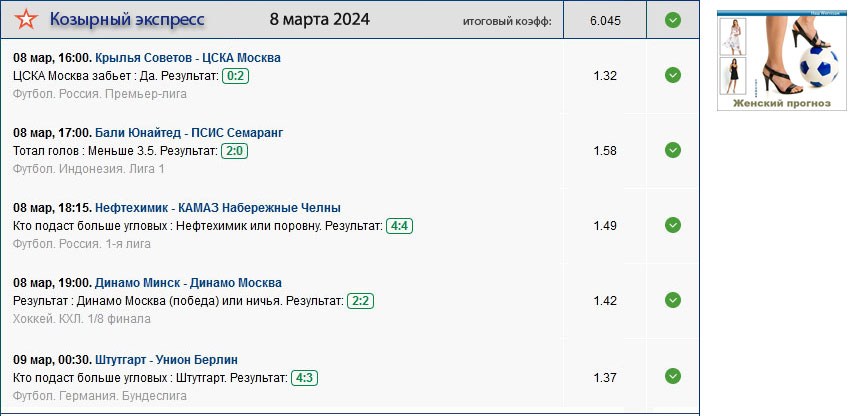Open Динамо Минск - Динамо Москва match
The width and height of the screenshot is (864, 416).
[x=188, y=283]
